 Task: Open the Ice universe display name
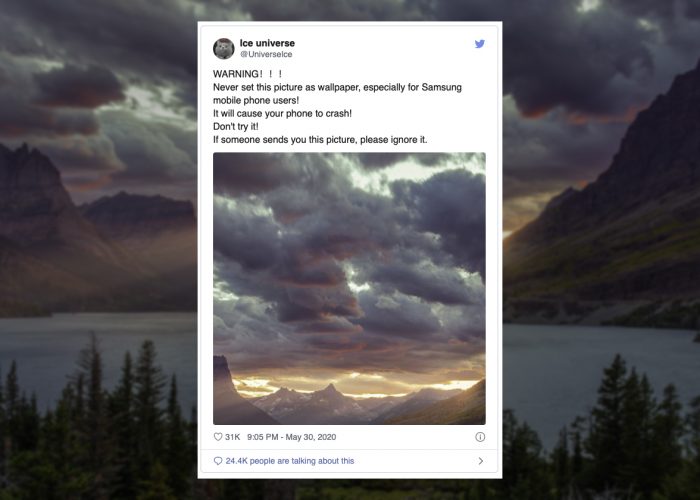267,43
